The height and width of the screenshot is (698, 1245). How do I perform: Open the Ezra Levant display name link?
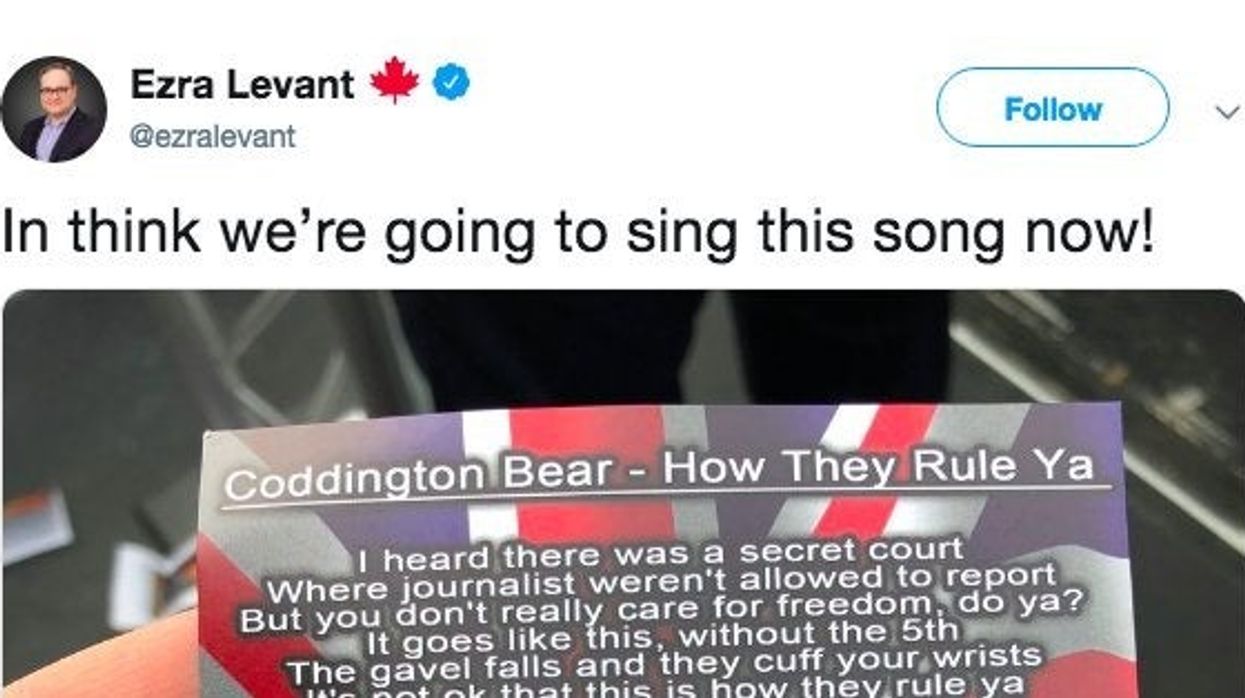click(x=242, y=85)
